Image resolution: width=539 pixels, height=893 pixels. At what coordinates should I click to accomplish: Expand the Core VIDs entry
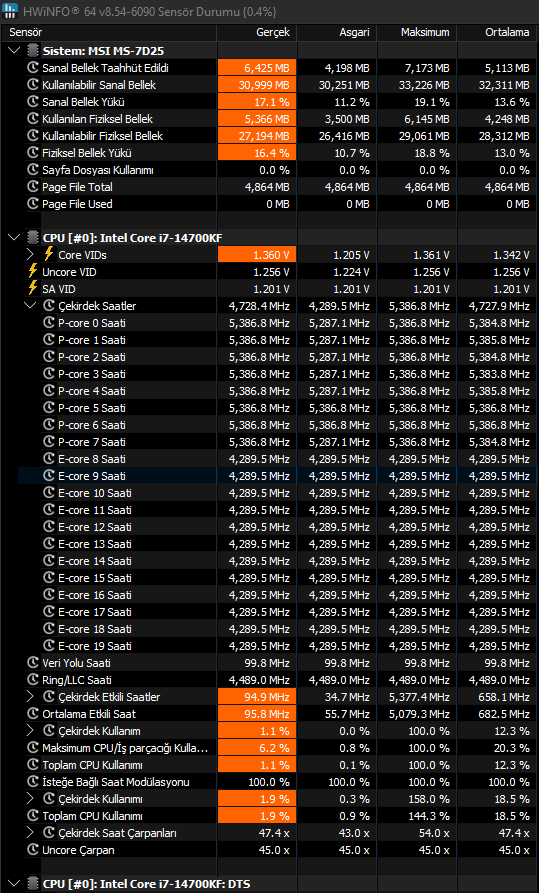(31, 255)
